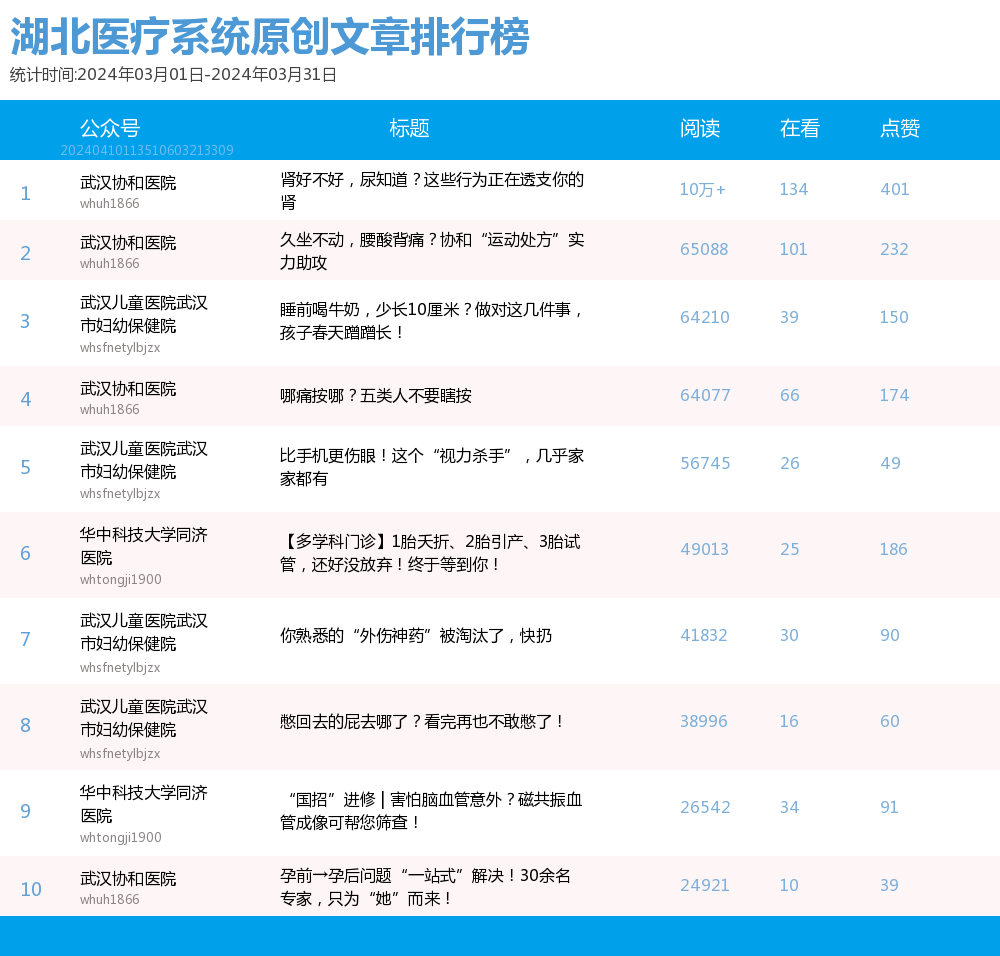This screenshot has height=956, width=1000.
Task: Click the 点赞 column header
Action: (x=899, y=128)
